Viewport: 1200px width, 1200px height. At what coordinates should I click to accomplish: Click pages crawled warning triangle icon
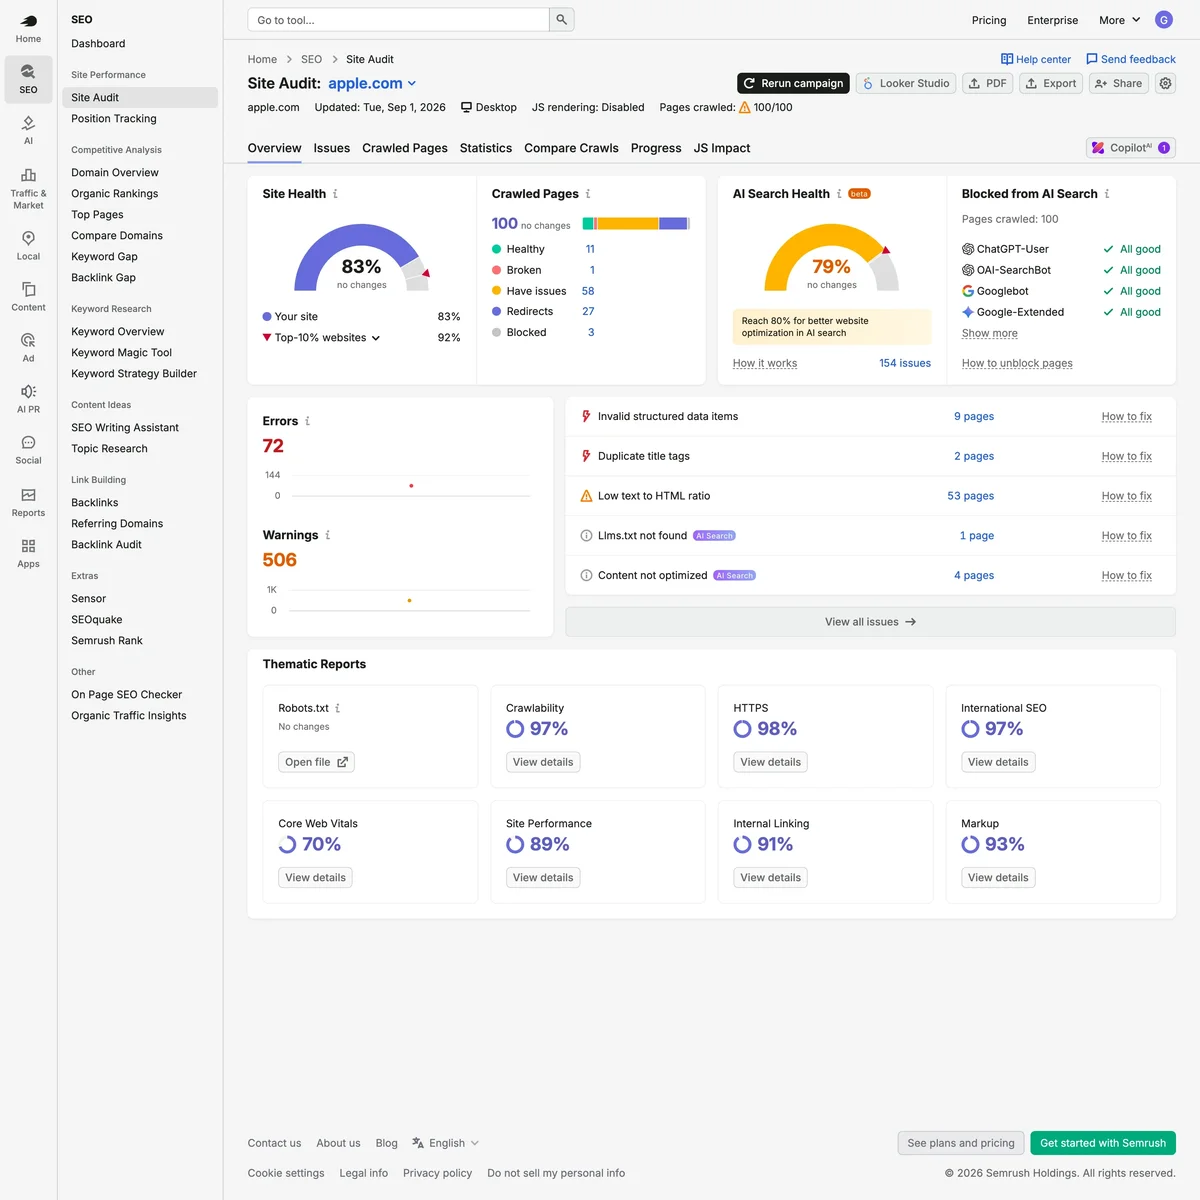[745, 107]
